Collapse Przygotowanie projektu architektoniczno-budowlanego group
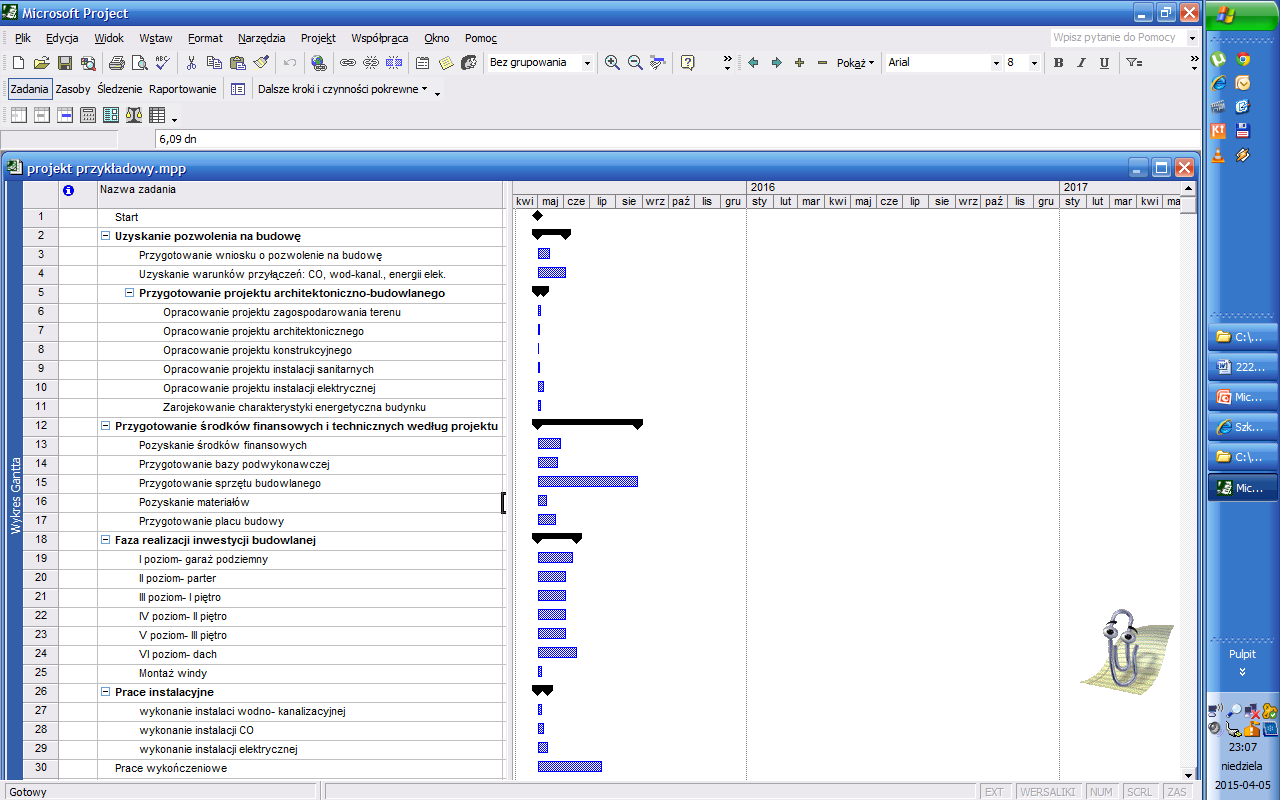This screenshot has width=1280, height=800. point(129,294)
